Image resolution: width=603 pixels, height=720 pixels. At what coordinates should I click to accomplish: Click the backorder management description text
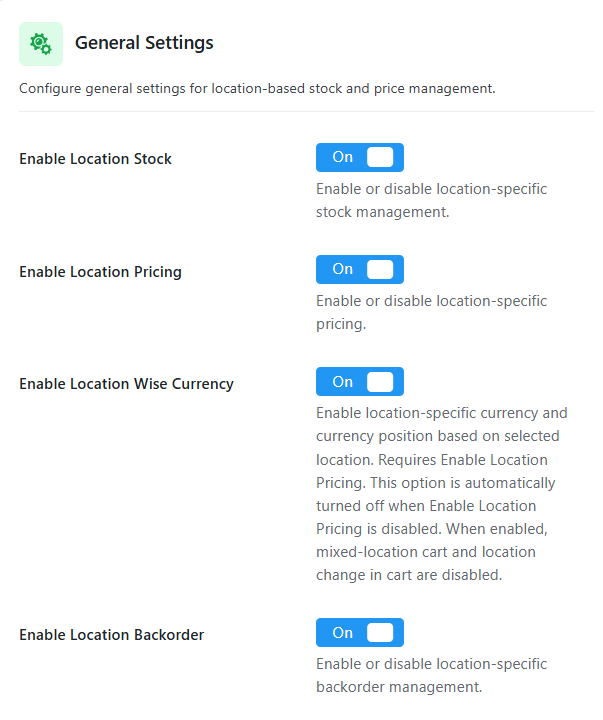[431, 675]
